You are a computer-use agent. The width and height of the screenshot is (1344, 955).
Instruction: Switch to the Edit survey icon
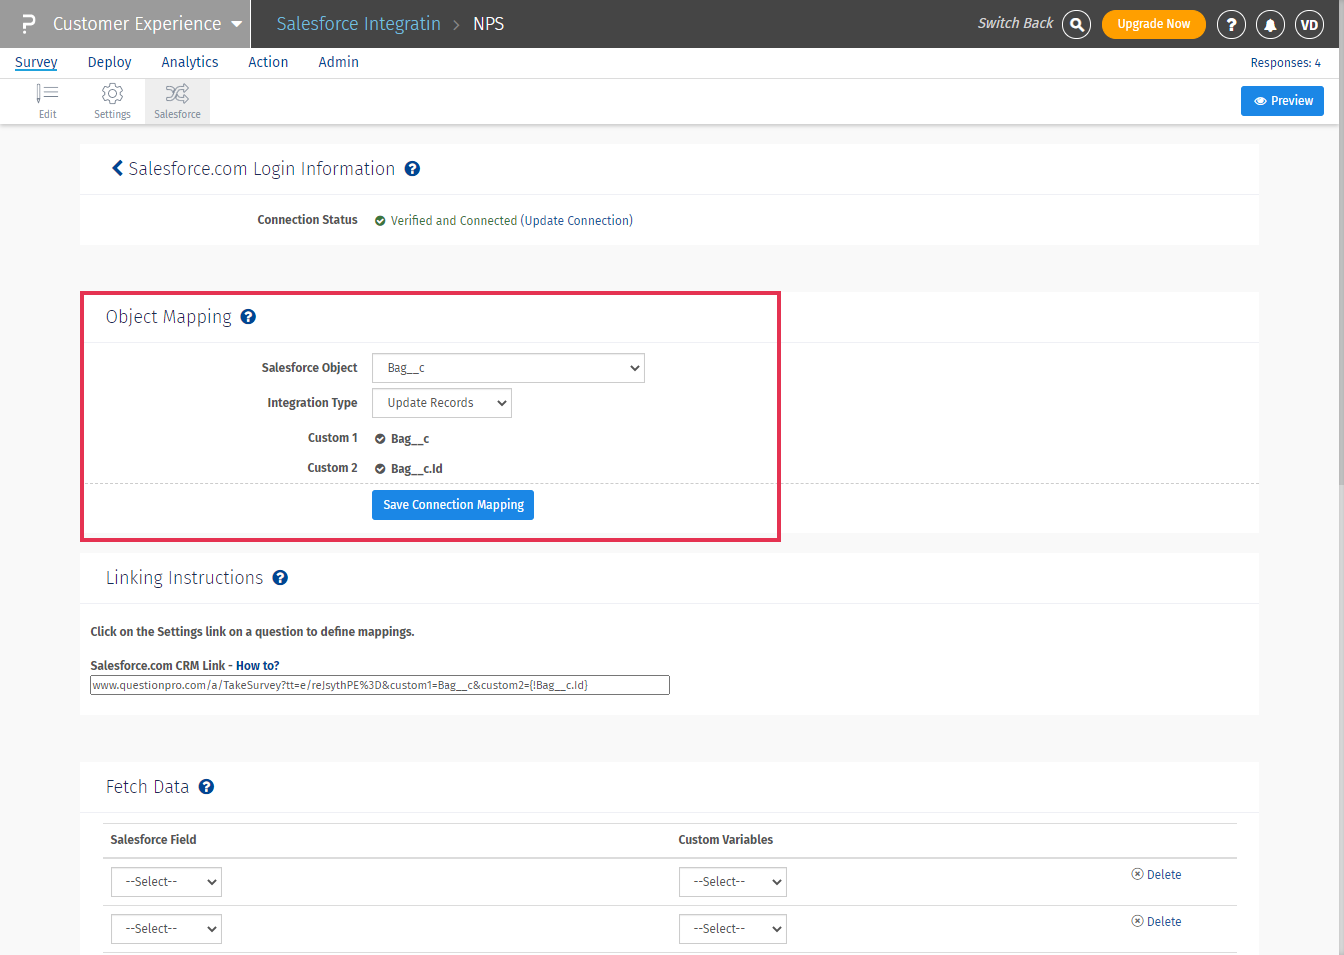[x=47, y=100]
